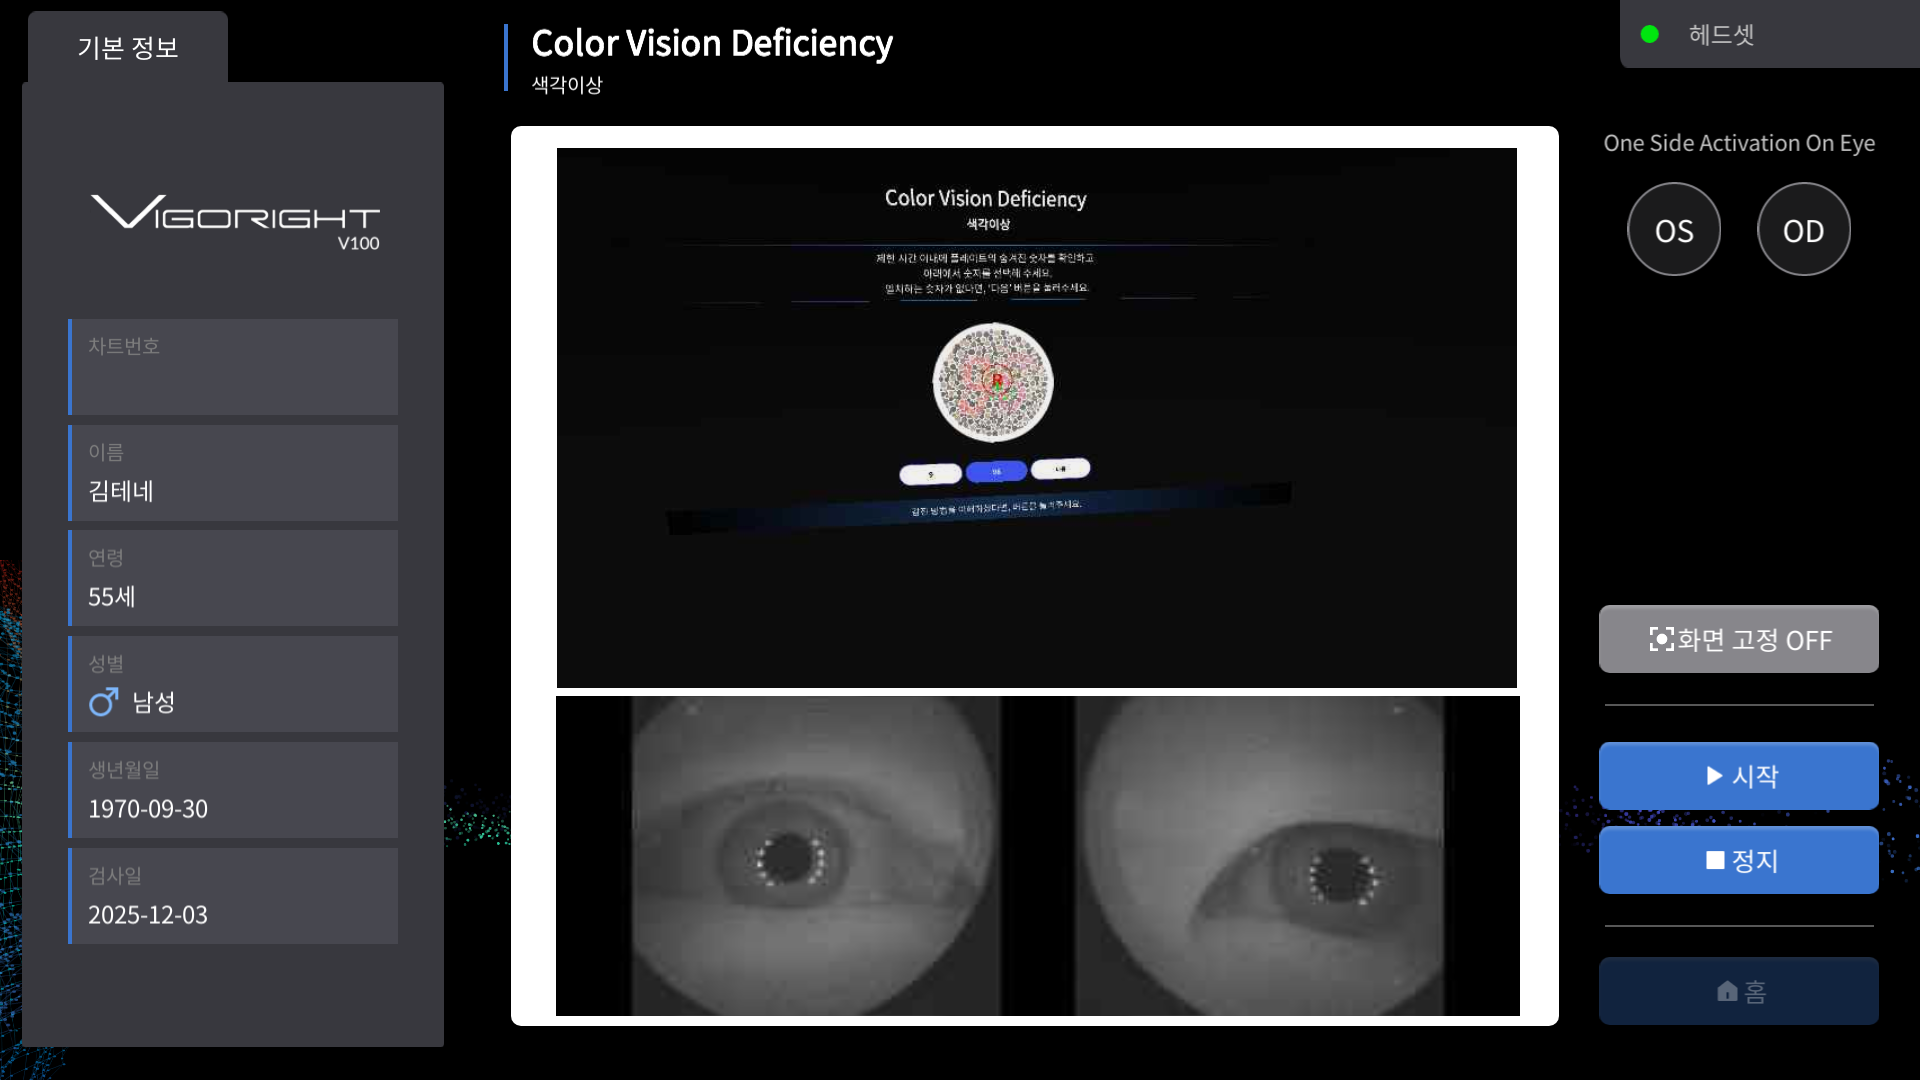Click the stop square icon
The height and width of the screenshot is (1080, 1920).
[1715, 860]
